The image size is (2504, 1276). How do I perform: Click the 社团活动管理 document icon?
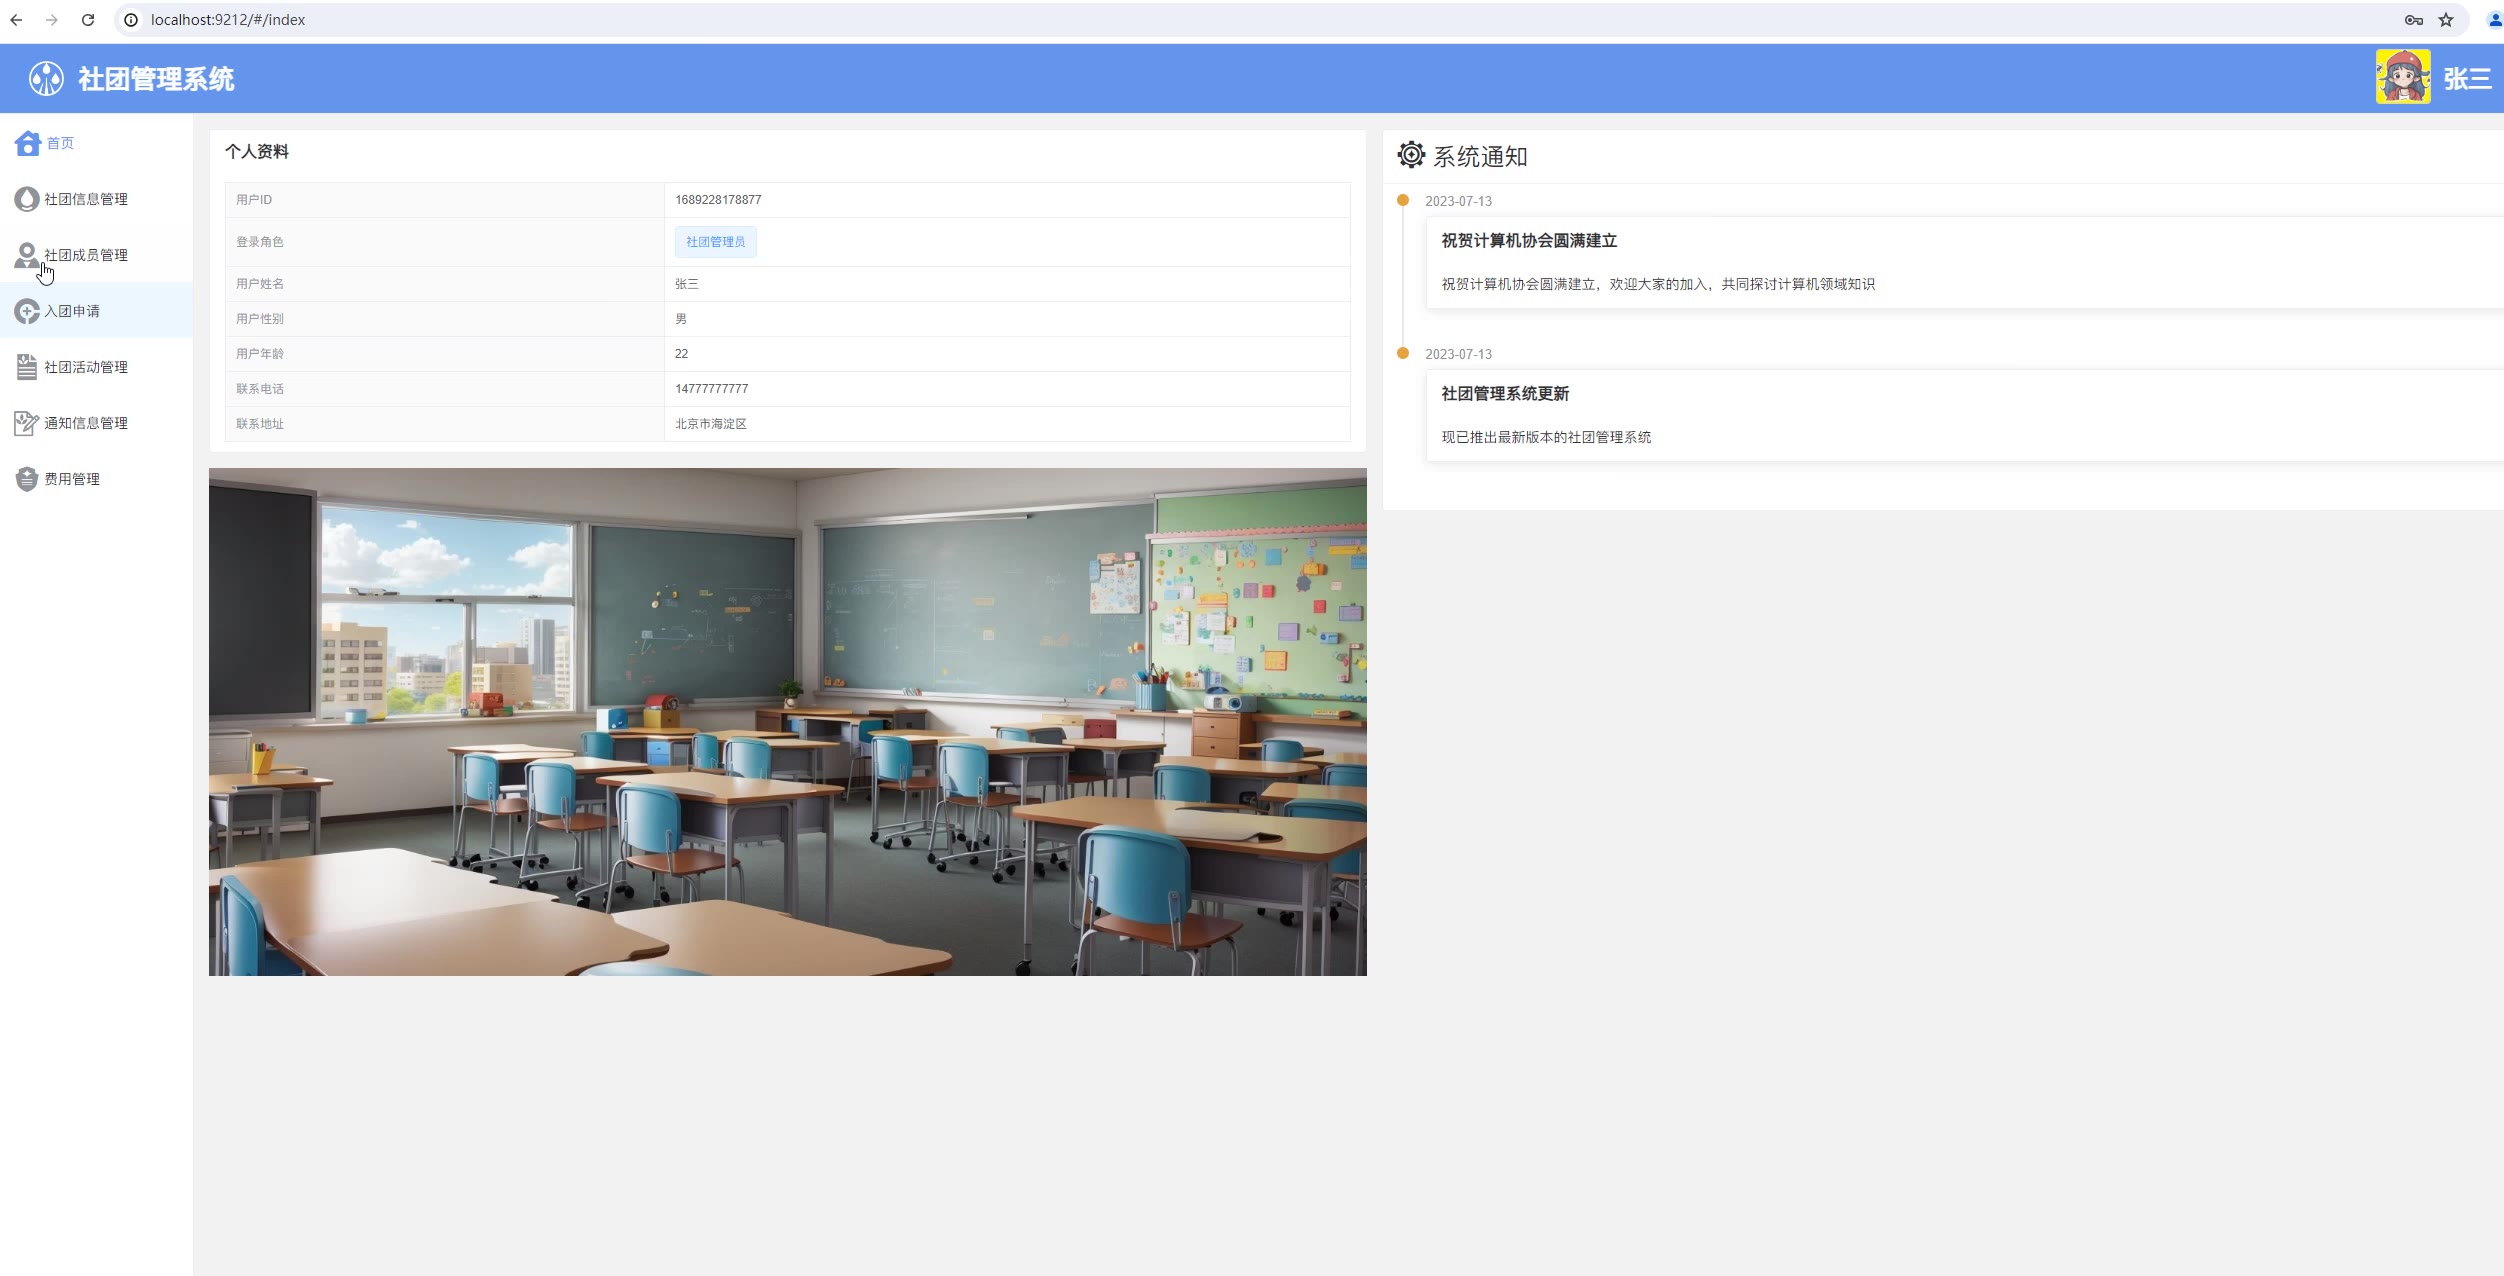pos(27,367)
